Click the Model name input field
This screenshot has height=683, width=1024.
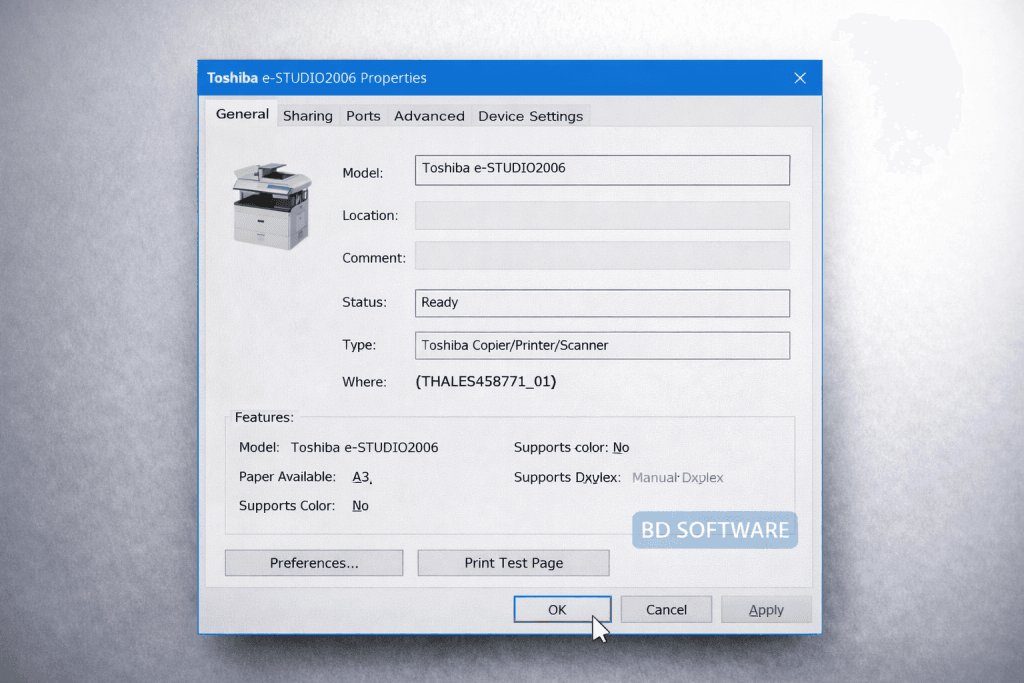point(602,170)
